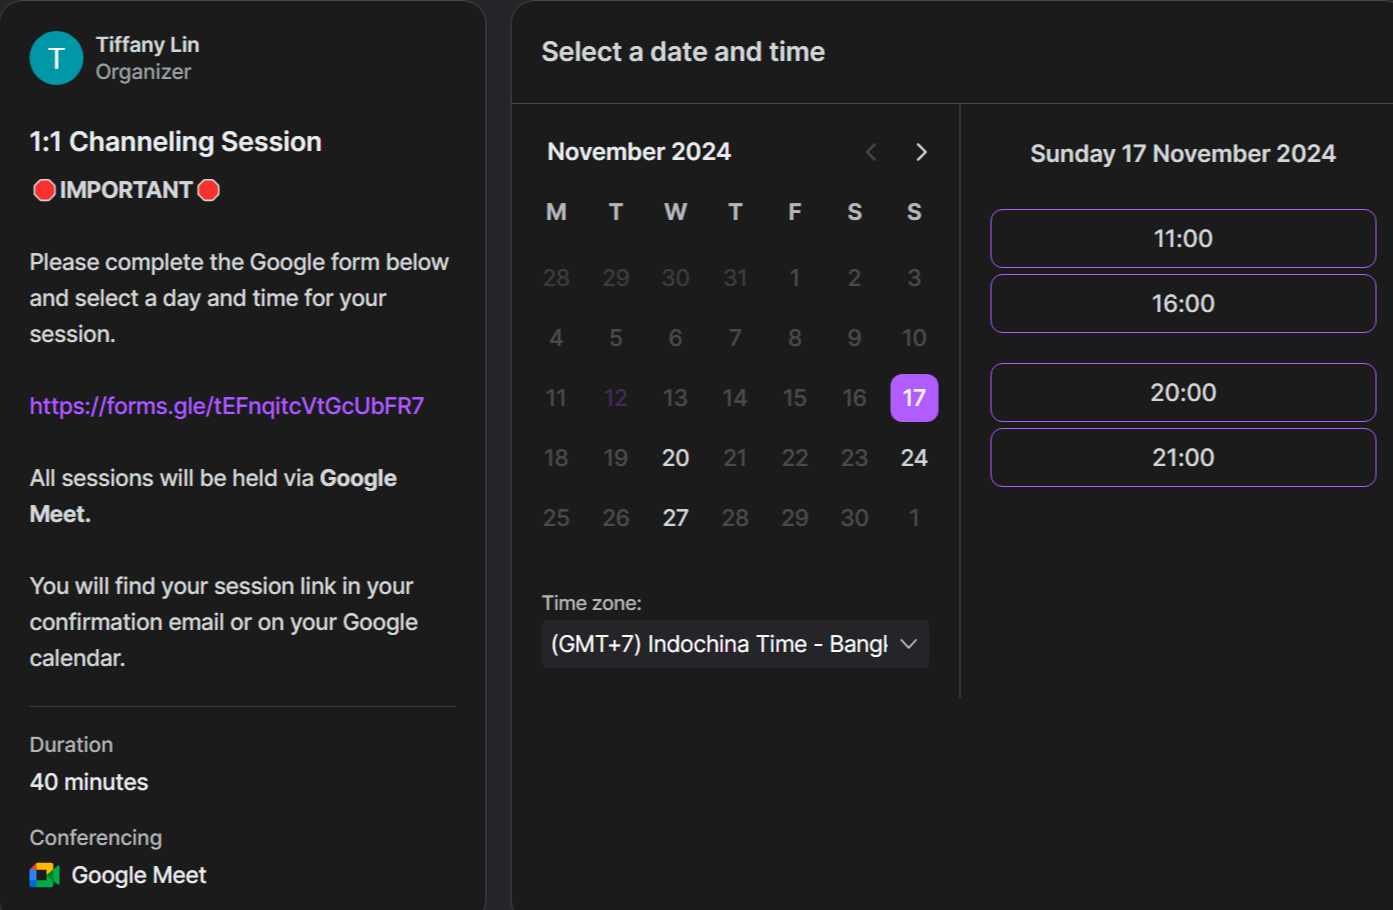Click the Google Meet icon
The image size is (1393, 910).
[x=45, y=875]
